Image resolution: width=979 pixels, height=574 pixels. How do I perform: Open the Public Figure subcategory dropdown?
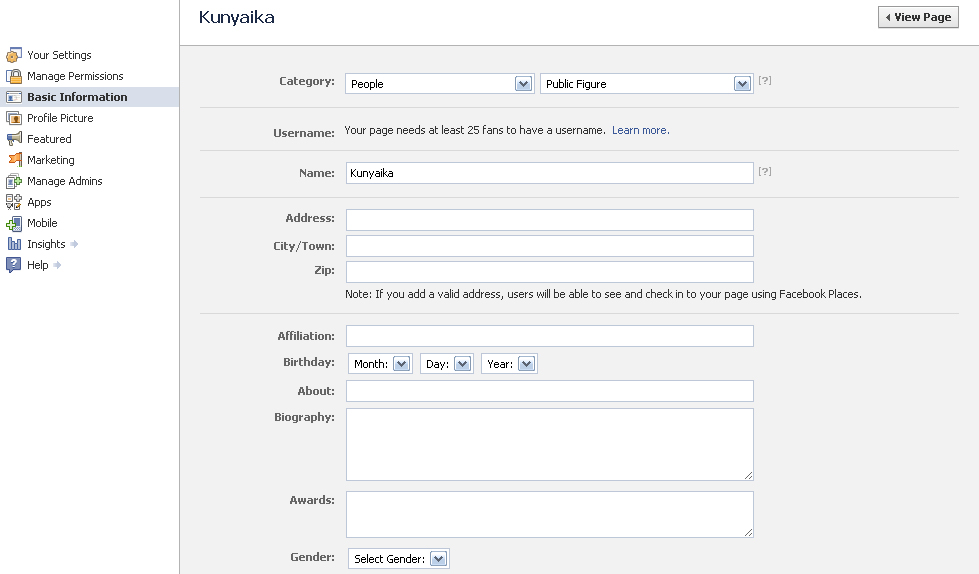[x=645, y=84]
